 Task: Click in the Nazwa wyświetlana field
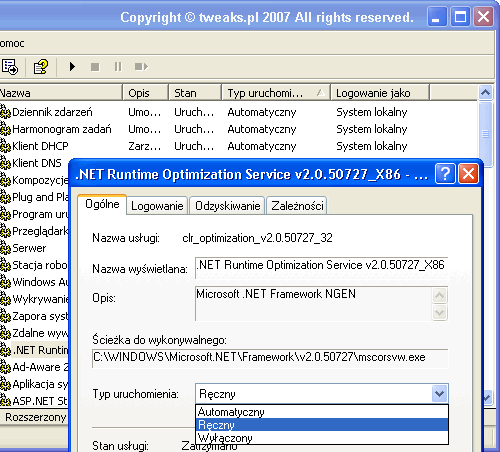pyautogui.click(x=322, y=267)
